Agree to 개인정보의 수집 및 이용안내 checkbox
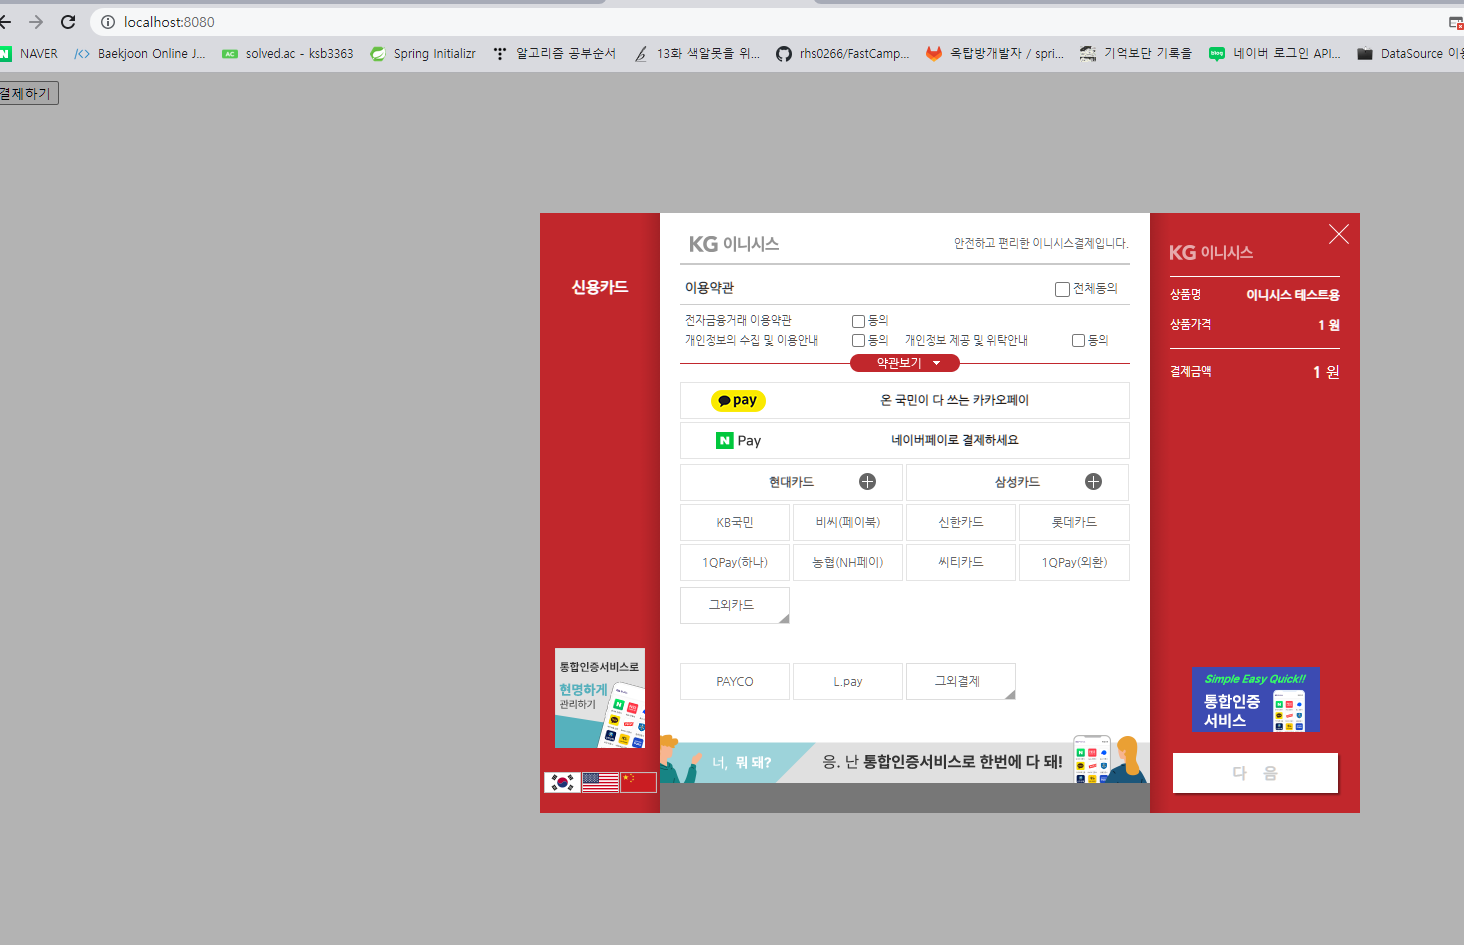This screenshot has width=1464, height=945. [858, 341]
